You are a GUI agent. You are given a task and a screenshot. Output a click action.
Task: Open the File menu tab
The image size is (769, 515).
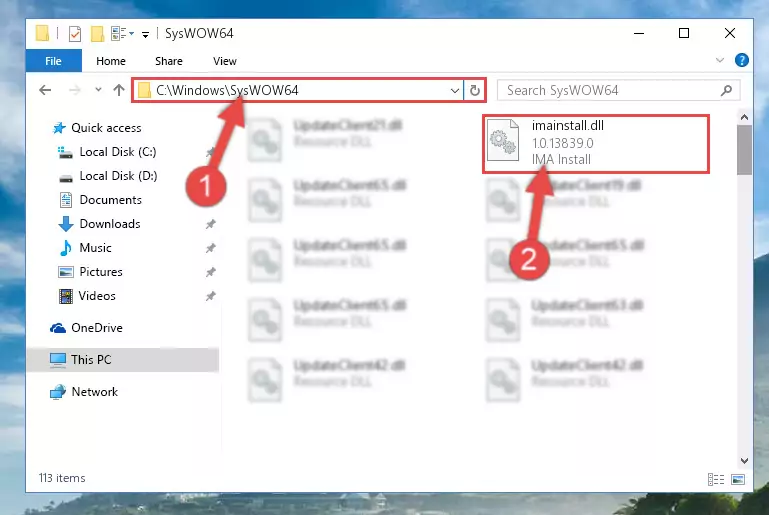click(53, 61)
